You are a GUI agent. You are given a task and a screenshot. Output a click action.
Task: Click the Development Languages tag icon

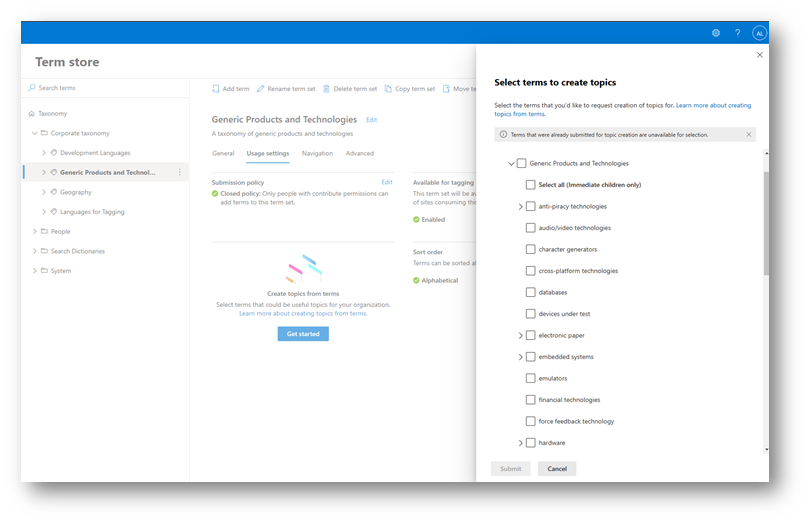54,153
